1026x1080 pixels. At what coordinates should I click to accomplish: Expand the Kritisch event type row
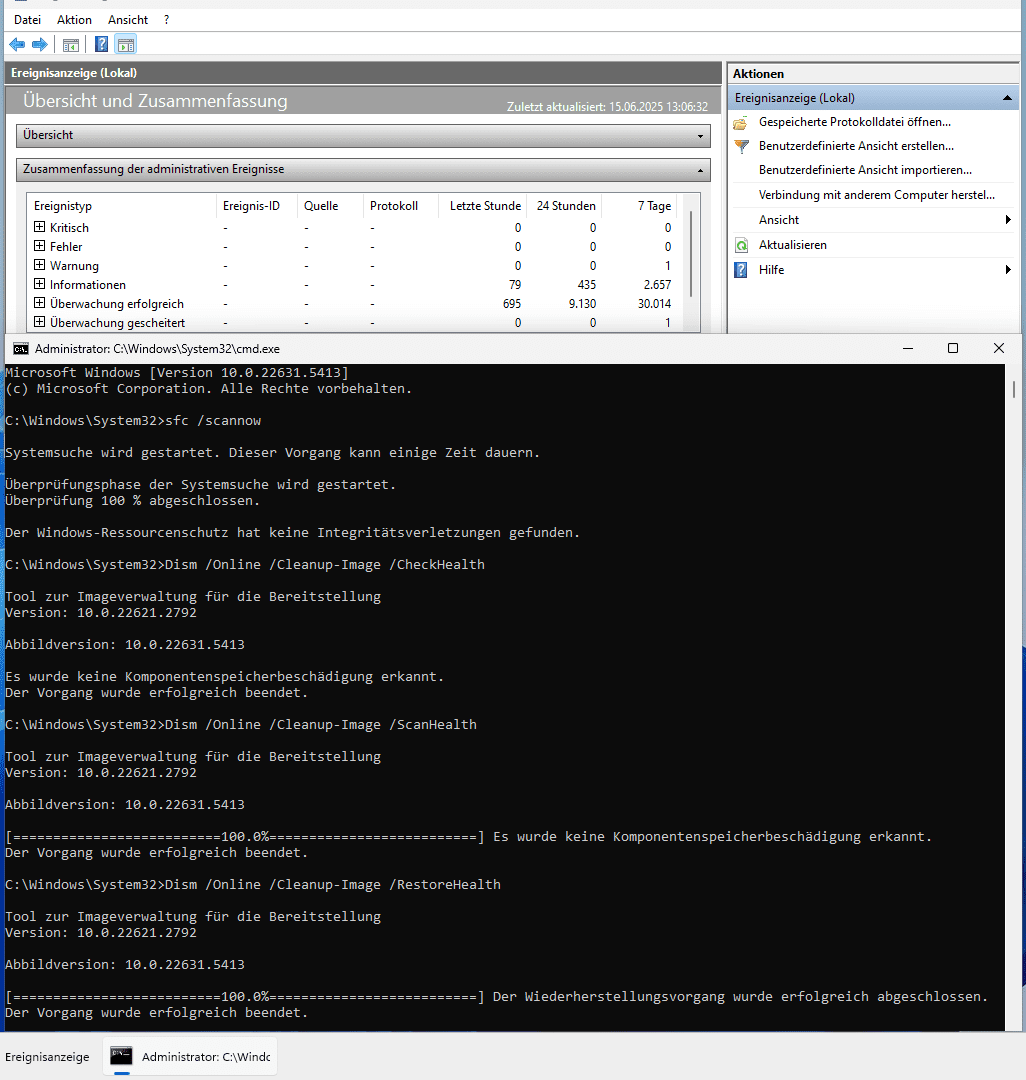[39, 227]
